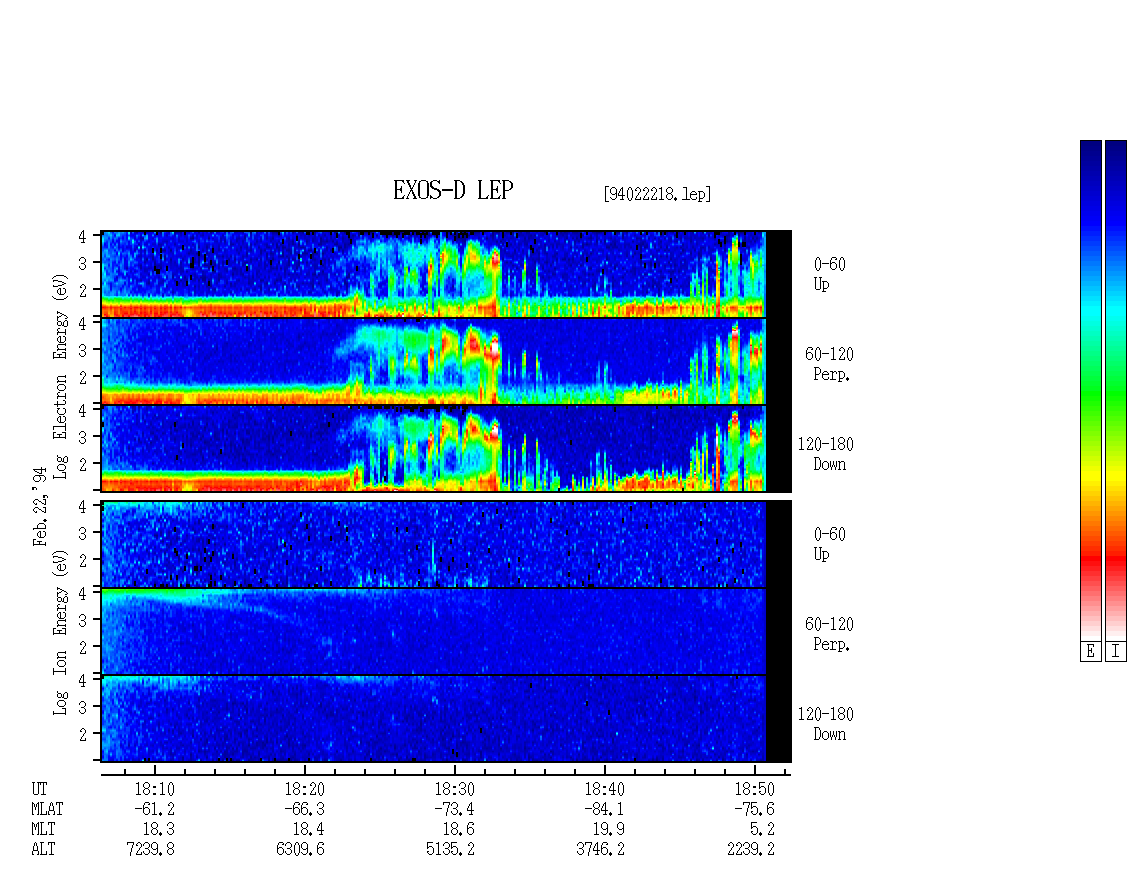Click the MLT value 18.6

(458, 830)
